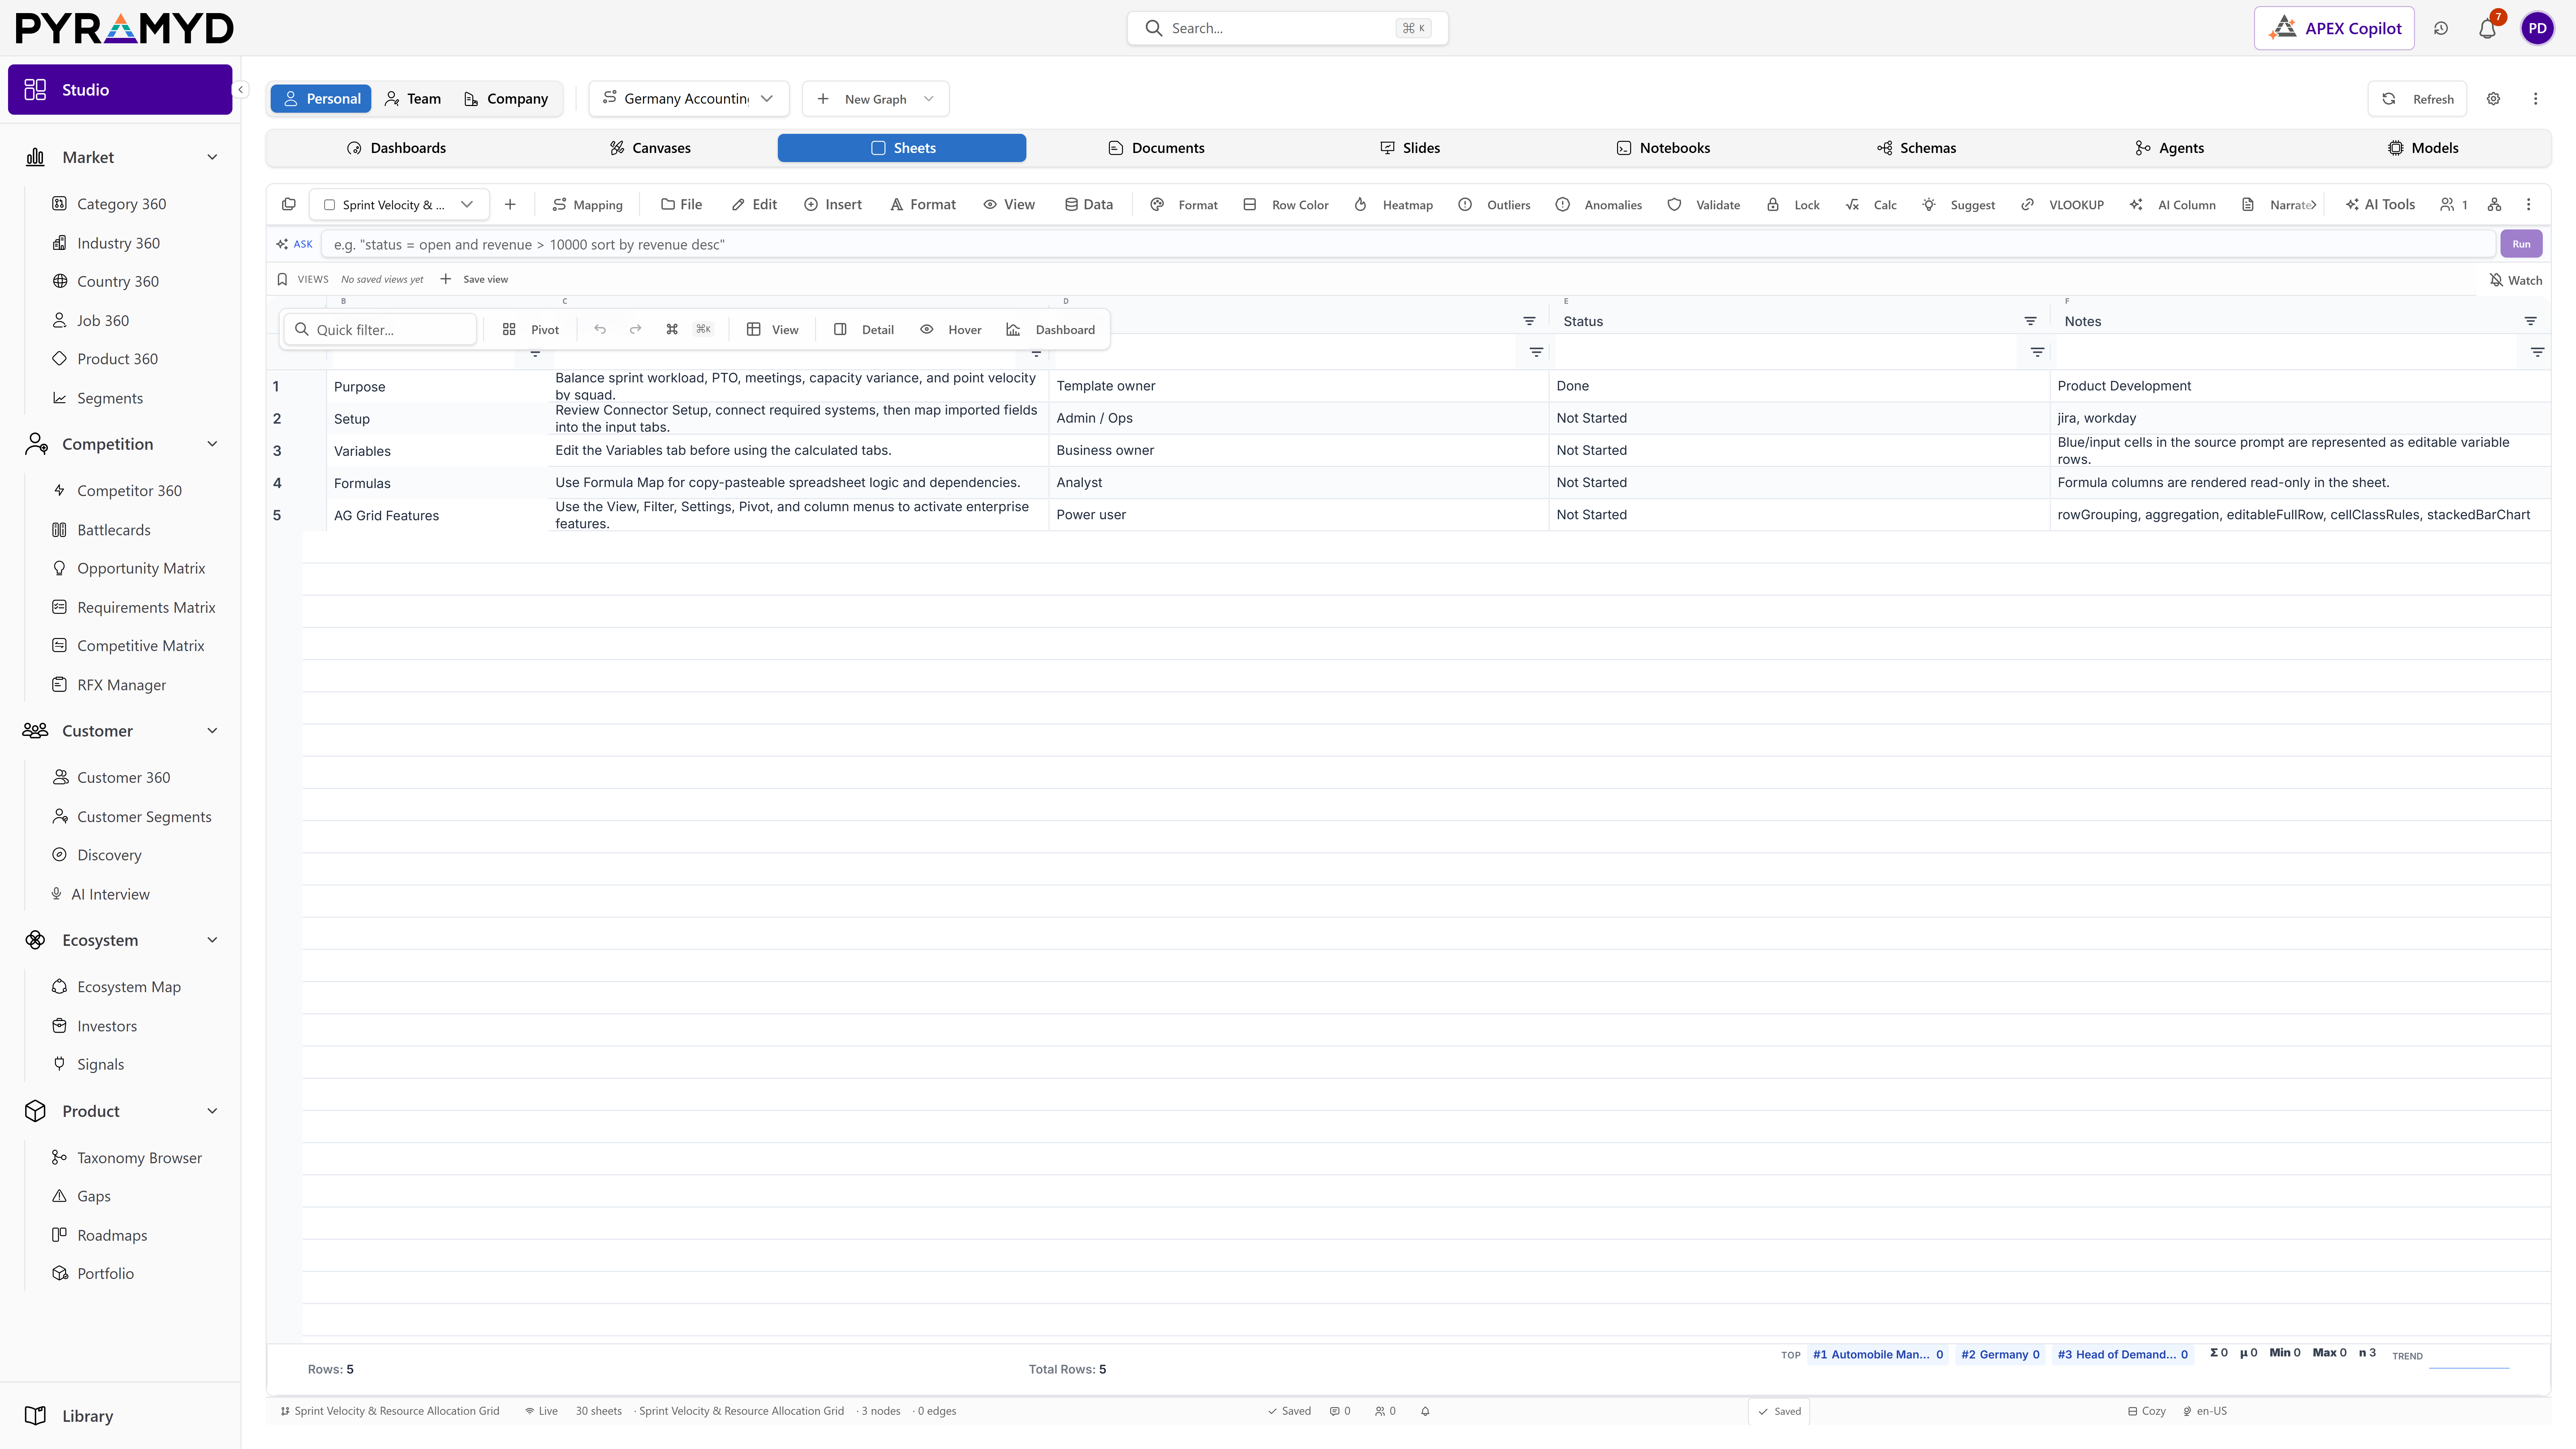Click the Lock tool
The height and width of the screenshot is (1449, 2576).
coord(1793,205)
